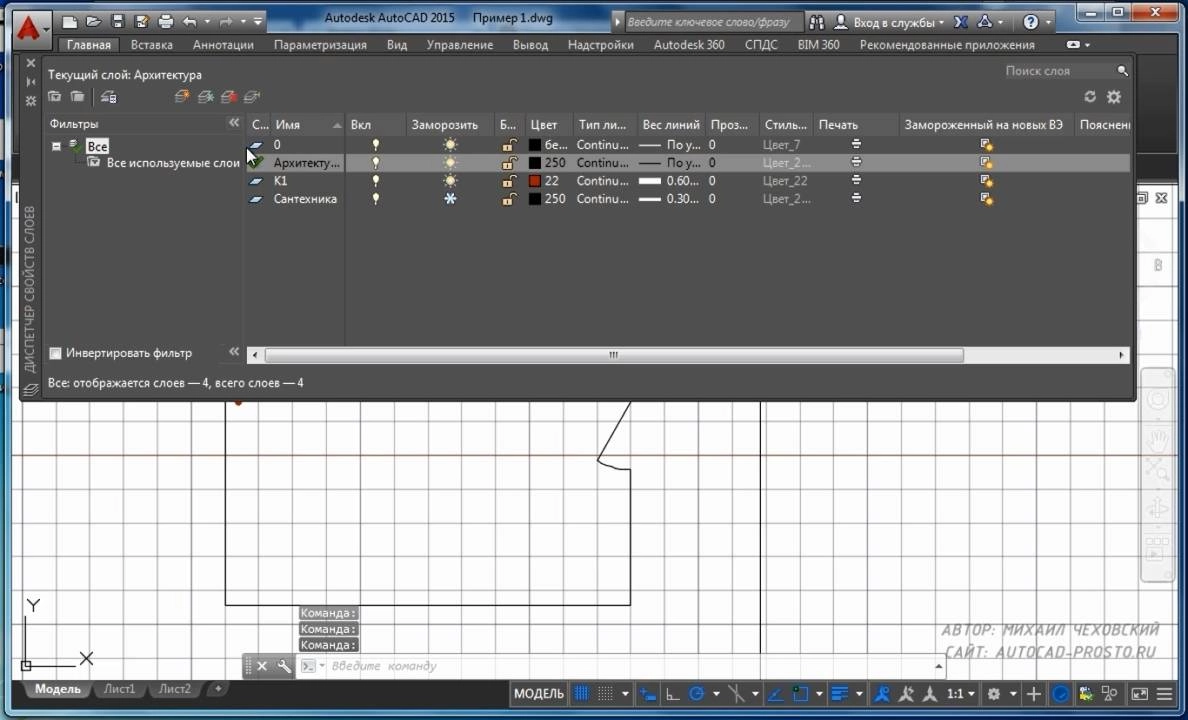The height and width of the screenshot is (720, 1188).
Task: Turn off the light bulb for layer Сантехника
Action: pyautogui.click(x=375, y=199)
